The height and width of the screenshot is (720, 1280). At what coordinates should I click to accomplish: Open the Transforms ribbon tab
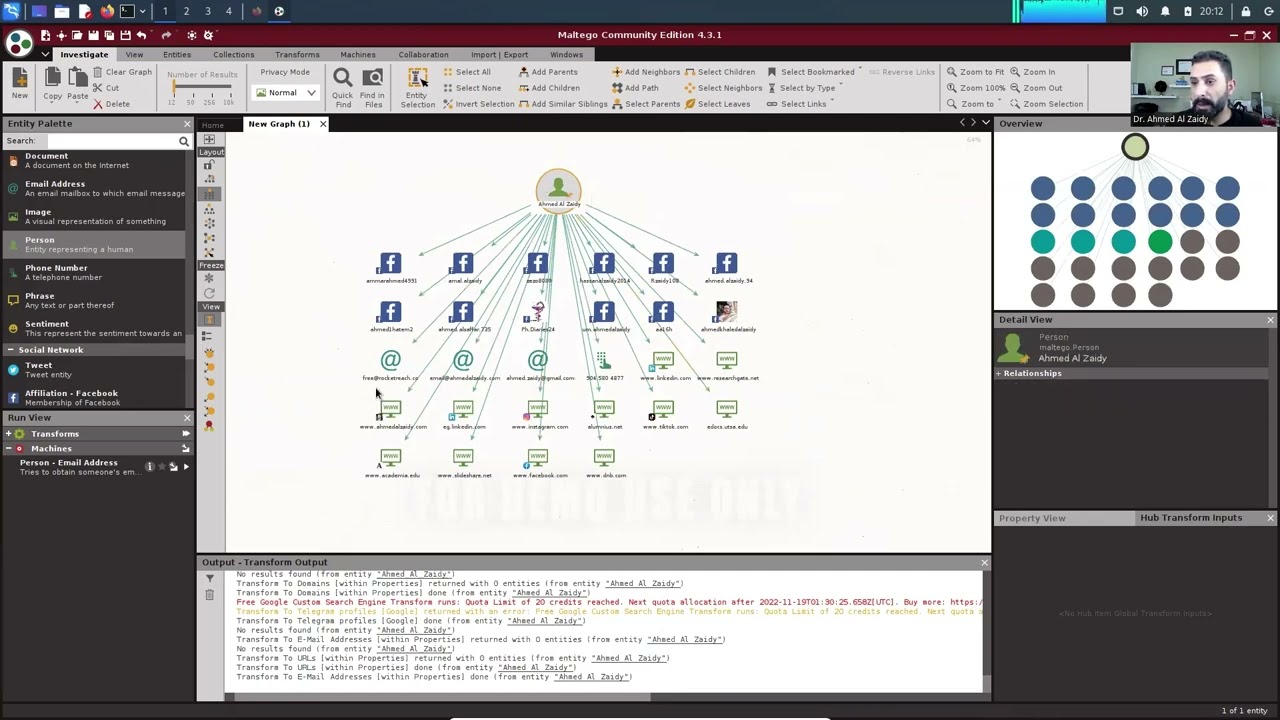tap(297, 54)
